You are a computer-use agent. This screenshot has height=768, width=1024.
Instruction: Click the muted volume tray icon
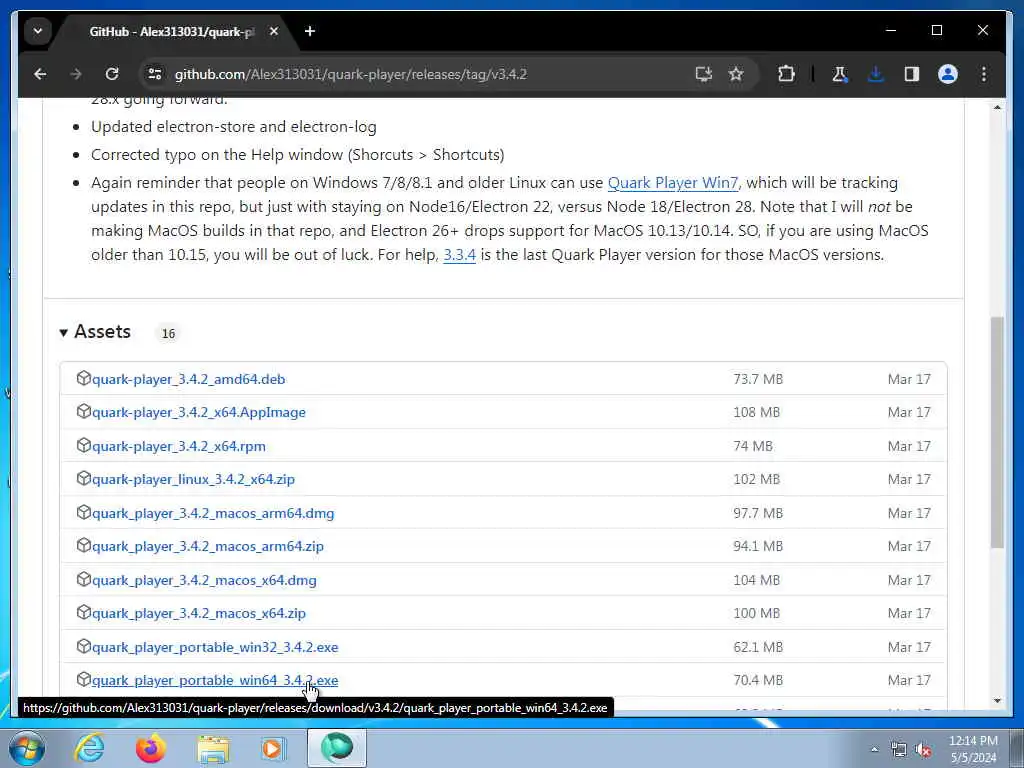click(x=923, y=750)
